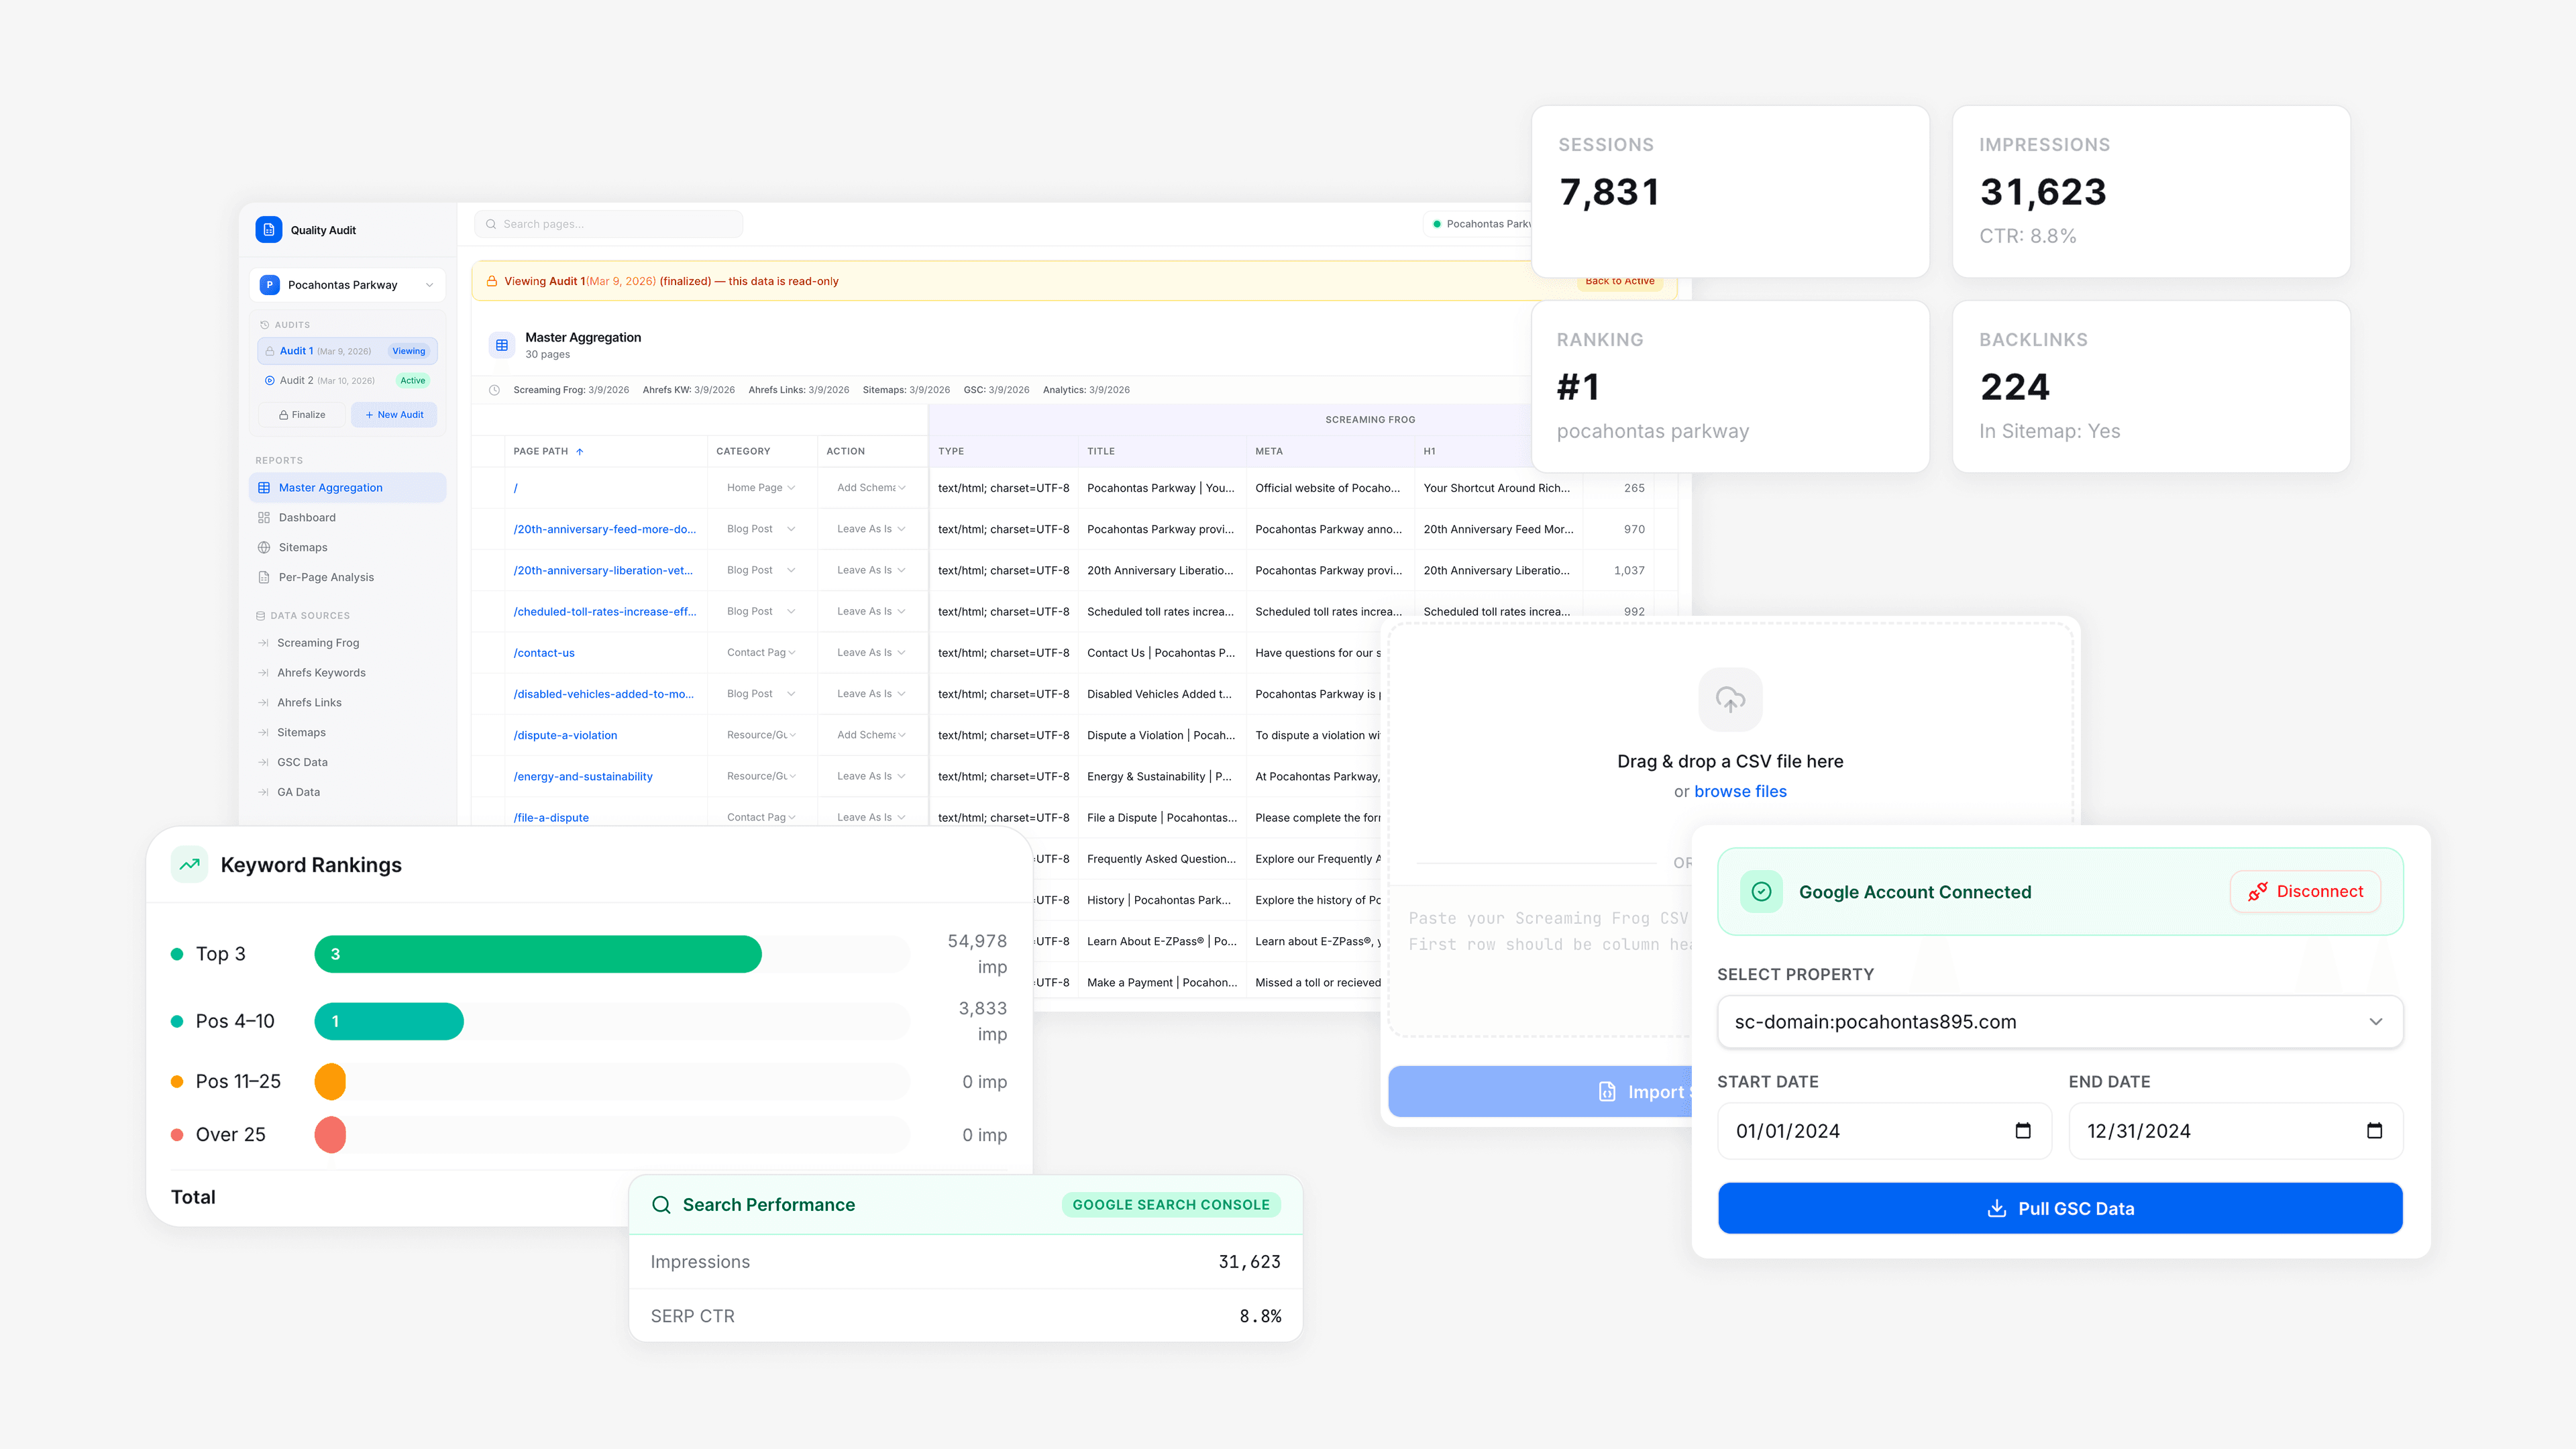Open GA Data source

(347, 792)
